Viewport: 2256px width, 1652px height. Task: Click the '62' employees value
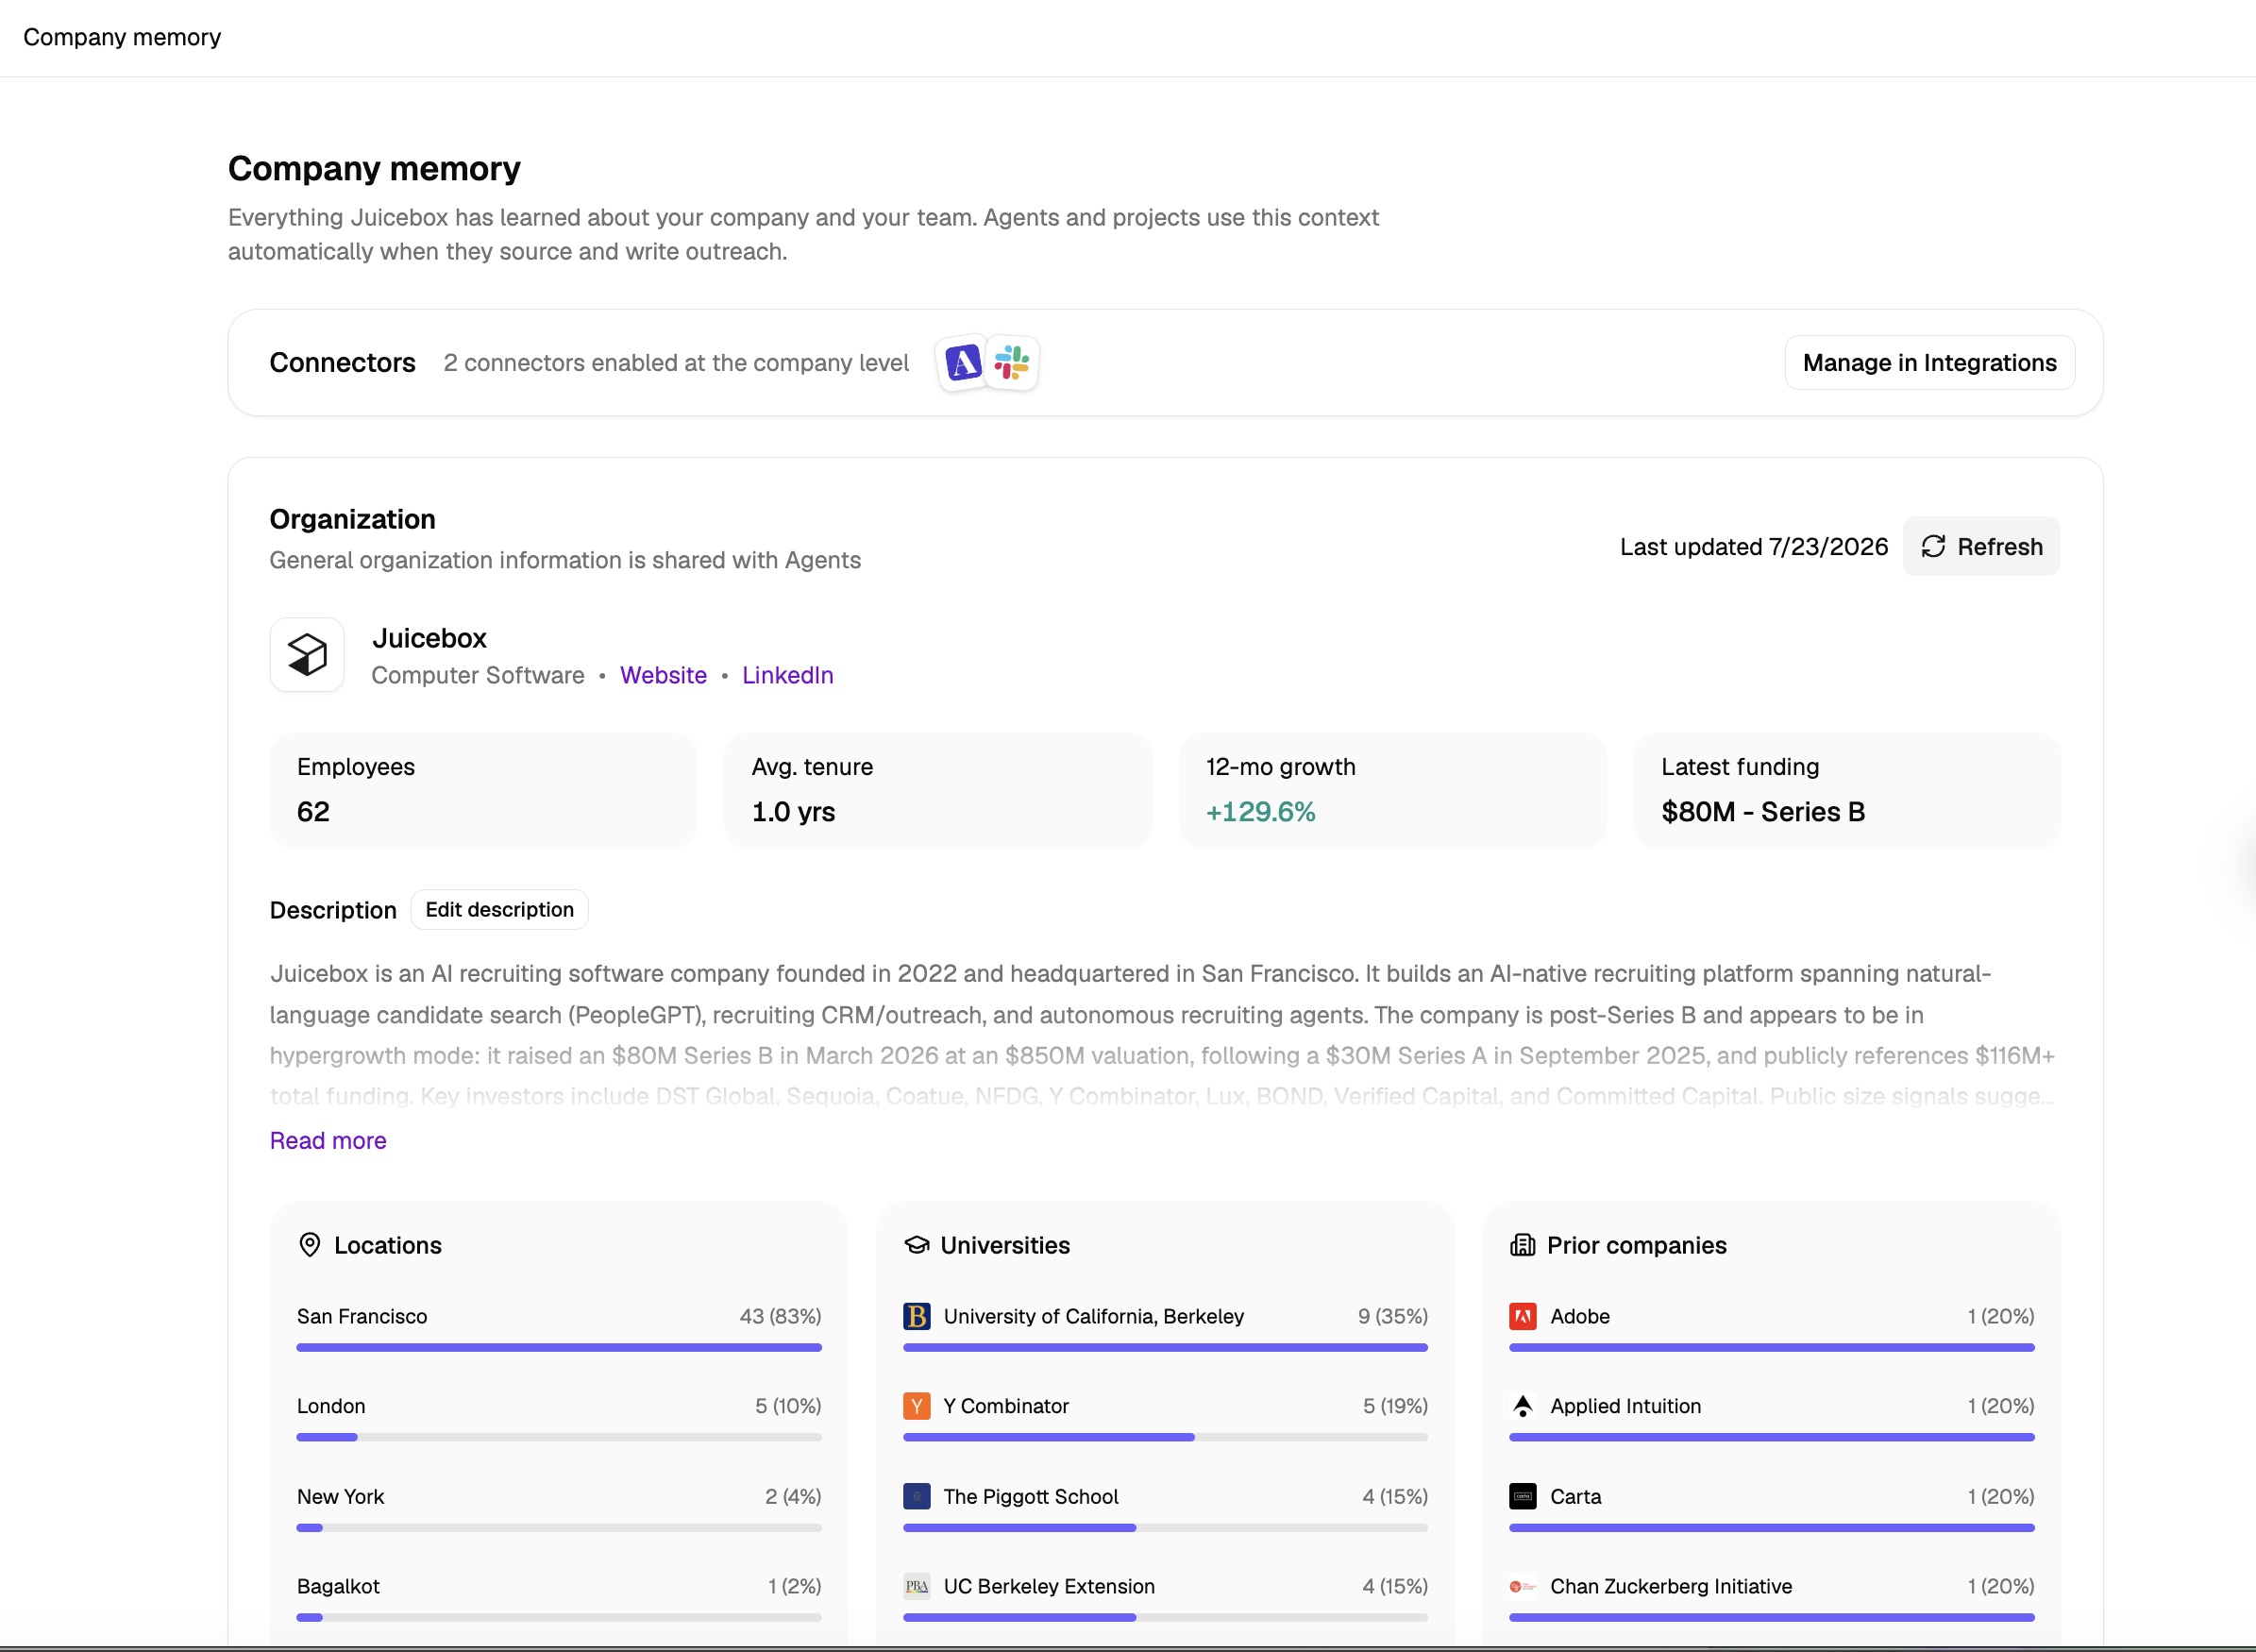tap(313, 812)
